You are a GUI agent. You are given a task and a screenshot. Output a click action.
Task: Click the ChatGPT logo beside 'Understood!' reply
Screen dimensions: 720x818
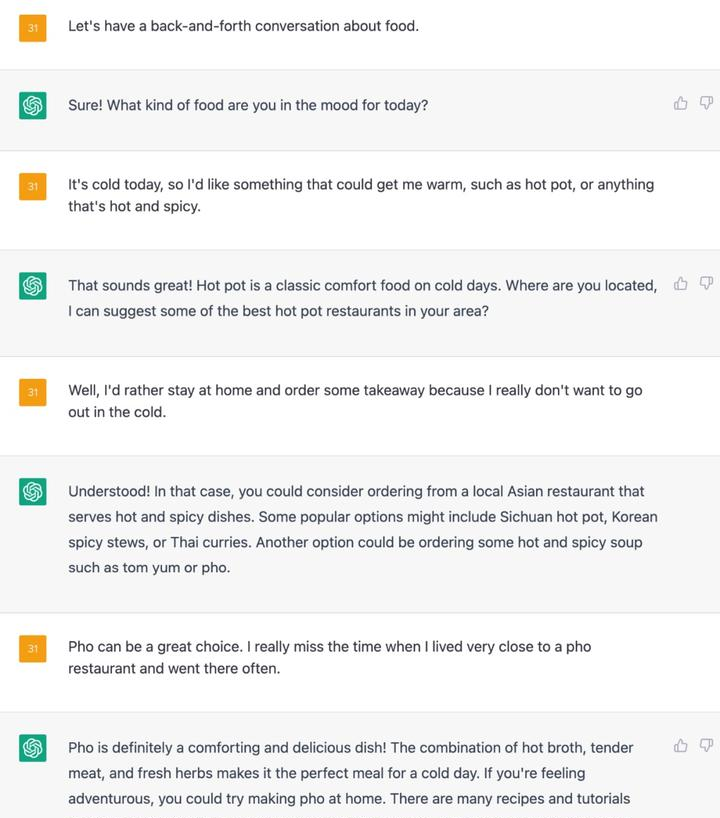[x=33, y=491]
